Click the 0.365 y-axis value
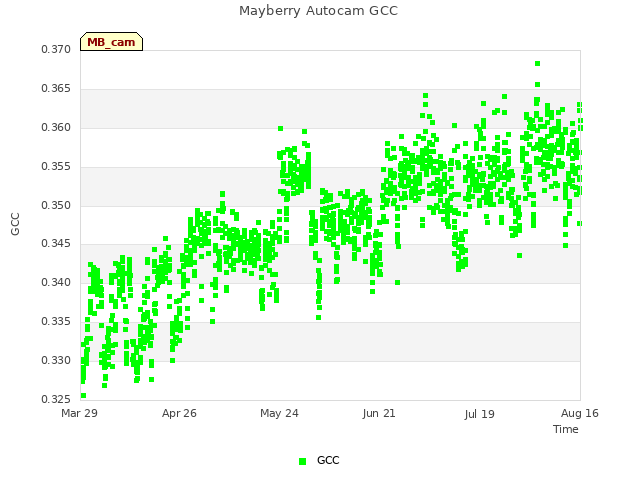Screen dimensions: 640x480 56,89
